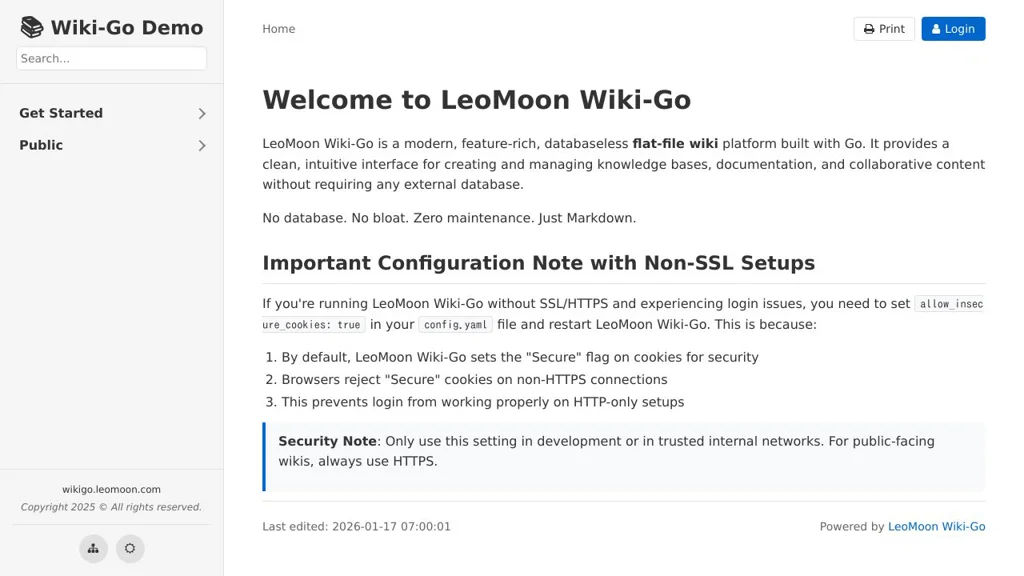Click the Wiki-Go Demo site title
1024x576 pixels.
(x=126, y=28)
